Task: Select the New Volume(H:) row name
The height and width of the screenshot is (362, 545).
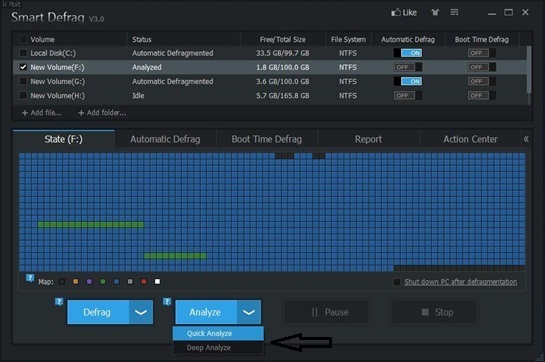Action: click(x=57, y=95)
